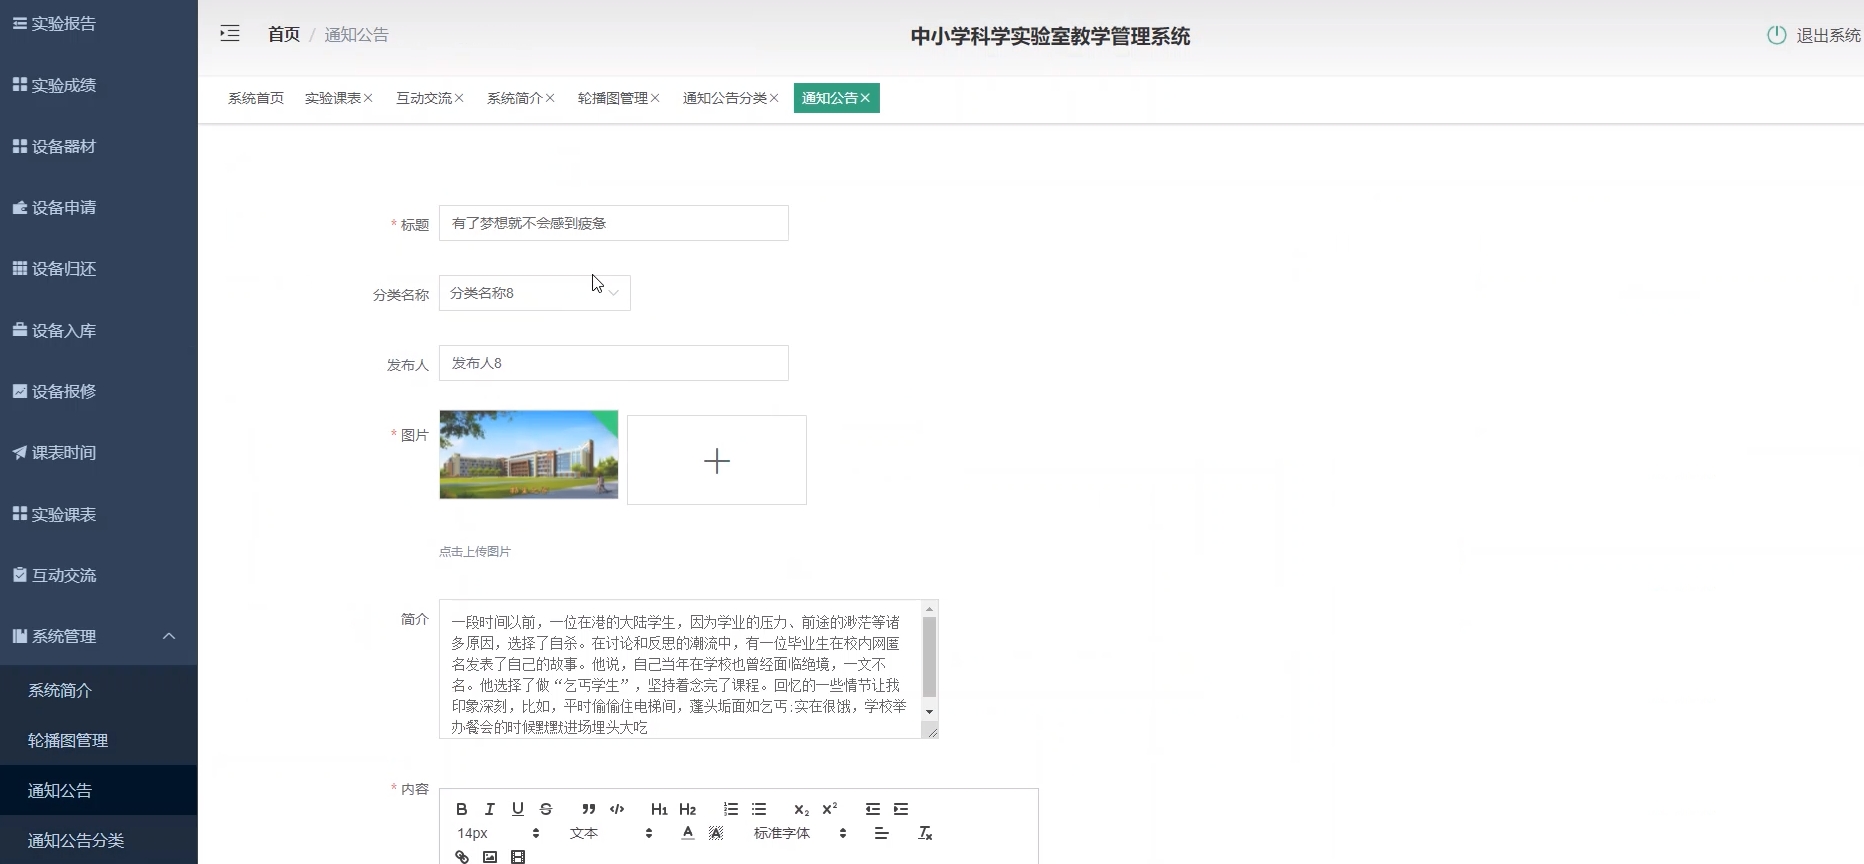Apply superscript formatting
Screen dimensions: 1864x864
(829, 809)
